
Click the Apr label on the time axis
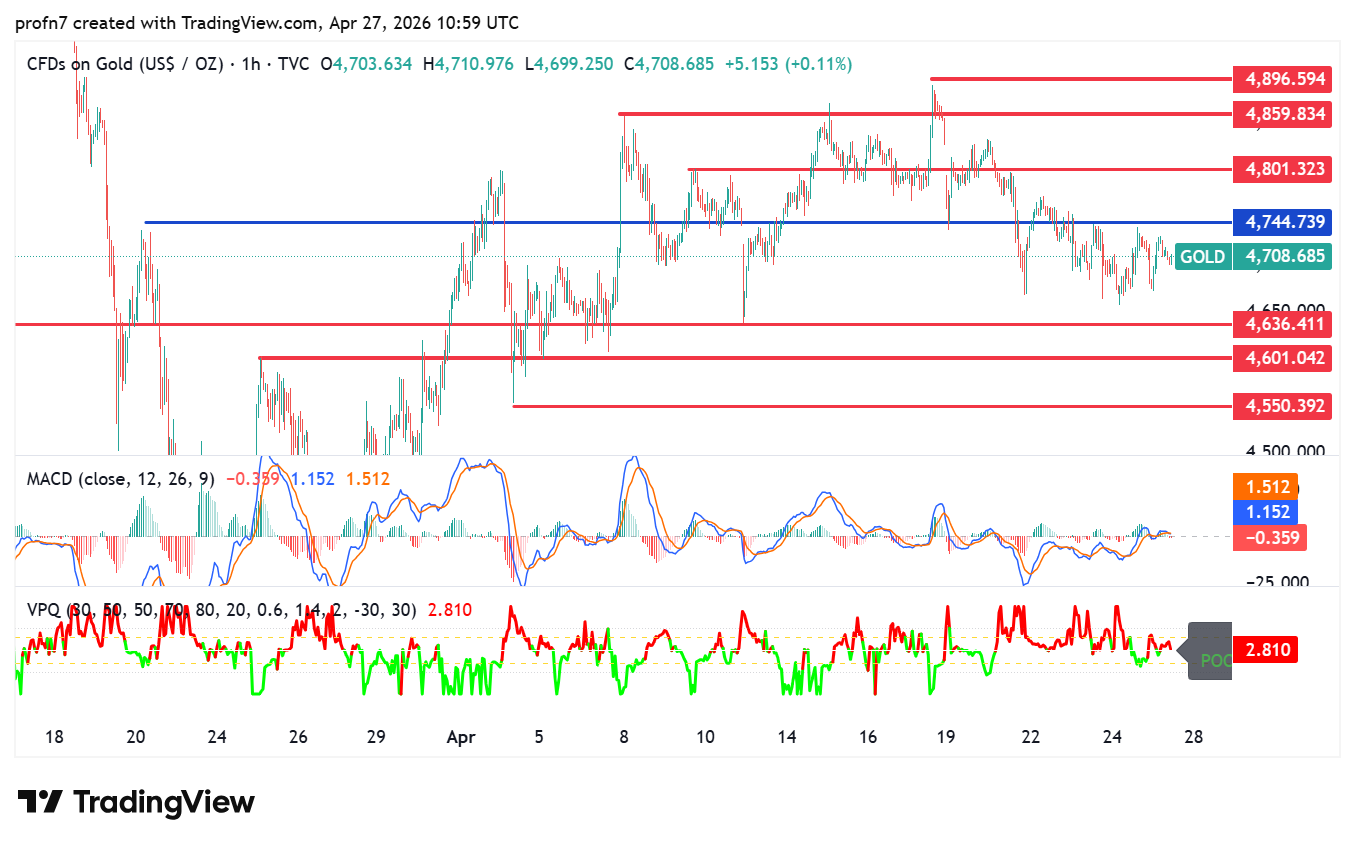pyautogui.click(x=460, y=737)
